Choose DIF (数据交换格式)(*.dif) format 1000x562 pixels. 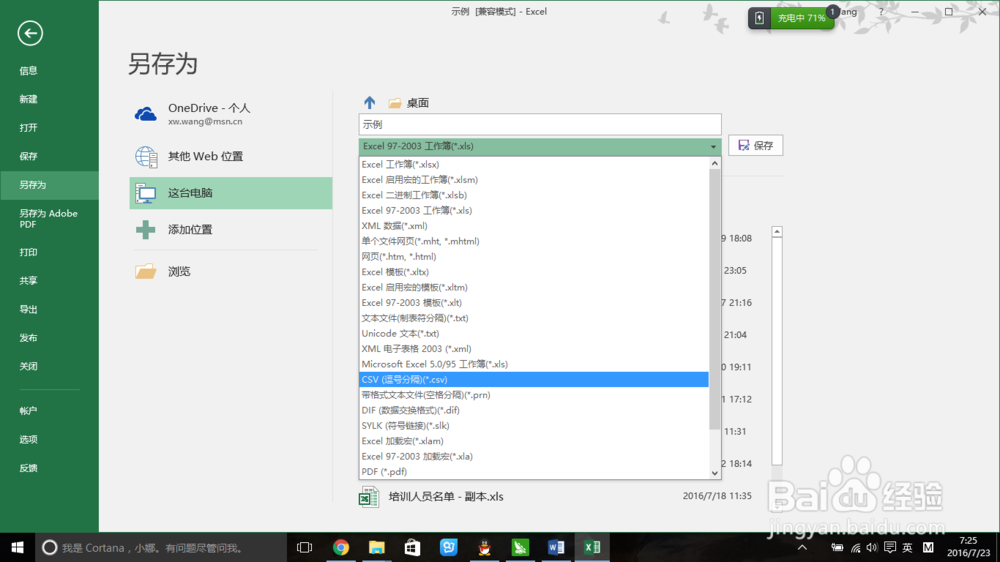[533, 410]
